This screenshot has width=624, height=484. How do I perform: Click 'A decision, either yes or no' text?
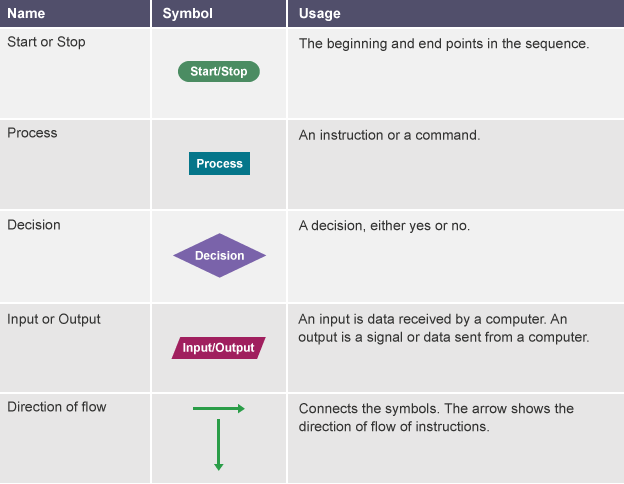point(384,226)
